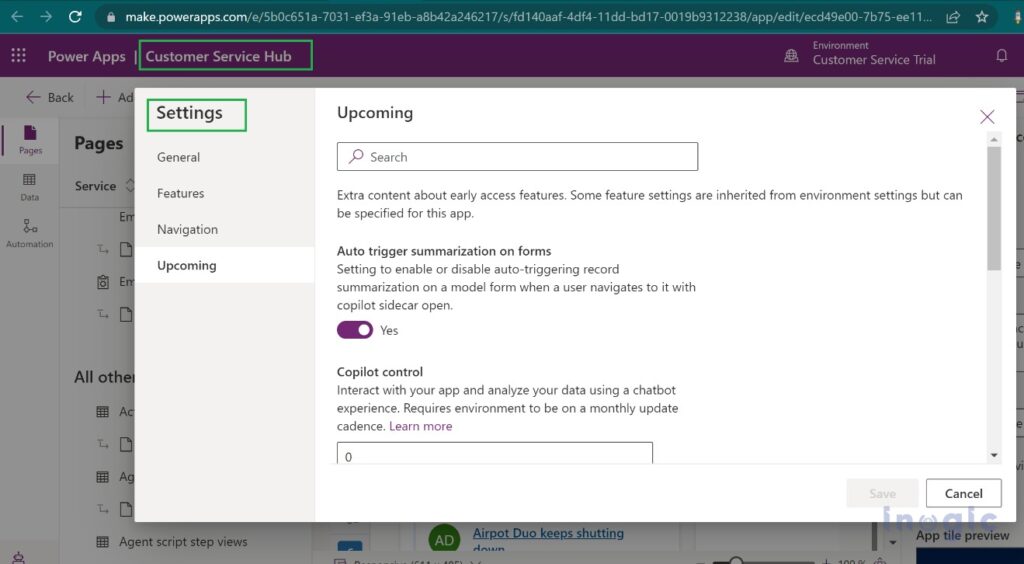Select the Agent script step views row
The height and width of the screenshot is (564, 1024).
pyautogui.click(x=183, y=542)
